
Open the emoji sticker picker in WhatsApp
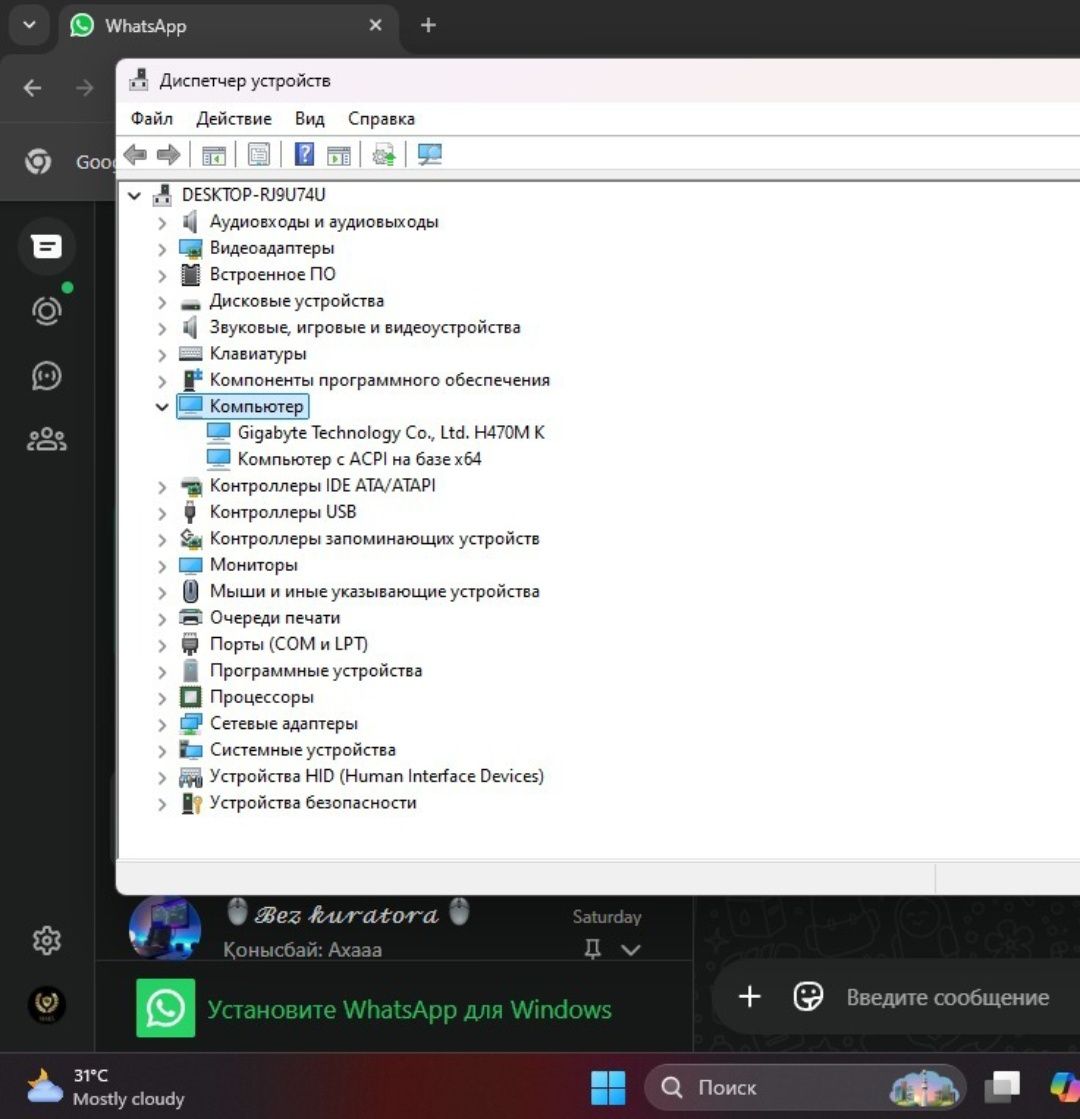coord(808,996)
